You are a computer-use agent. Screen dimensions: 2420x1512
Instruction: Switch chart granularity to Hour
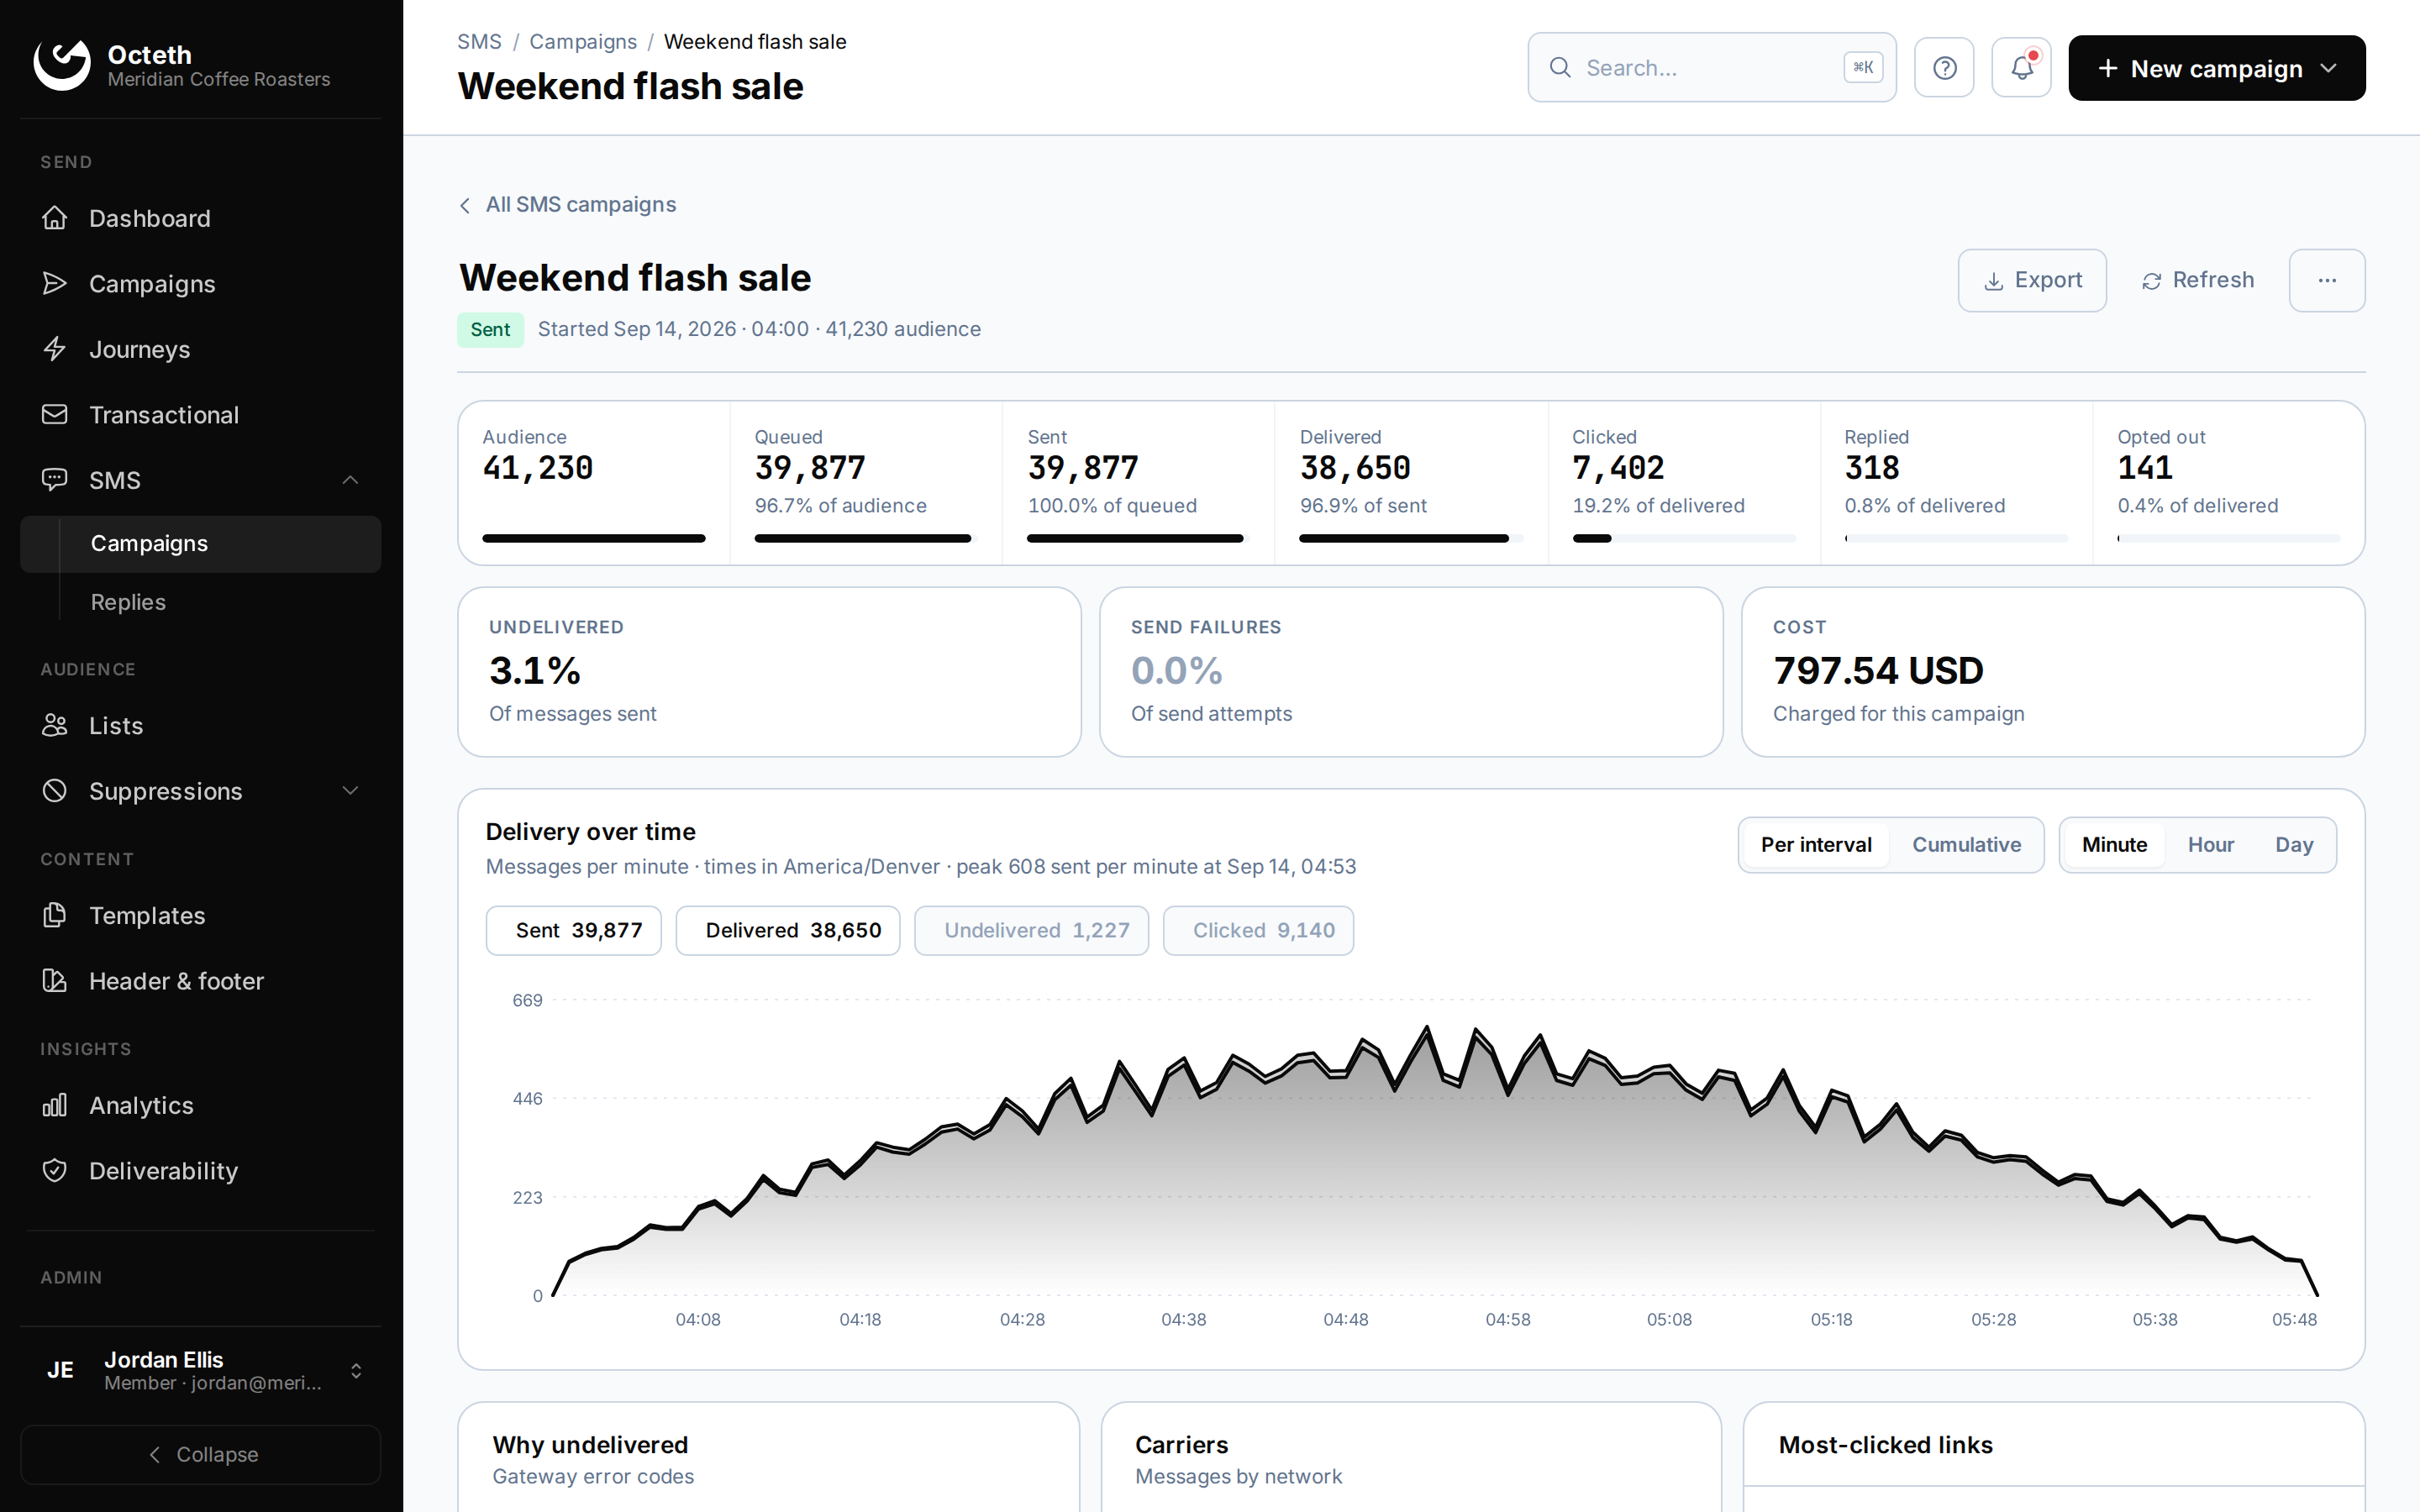point(2210,845)
